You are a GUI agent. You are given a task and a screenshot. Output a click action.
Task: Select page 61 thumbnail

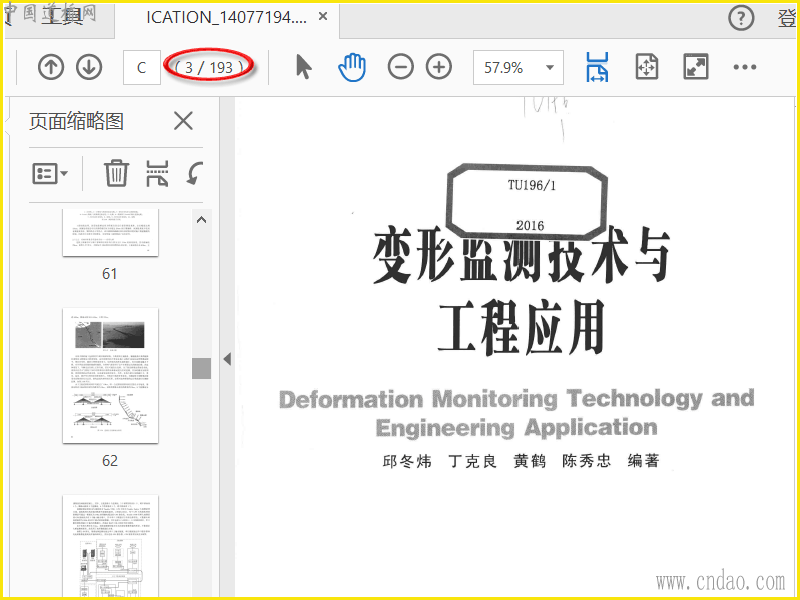pyautogui.click(x=110, y=232)
